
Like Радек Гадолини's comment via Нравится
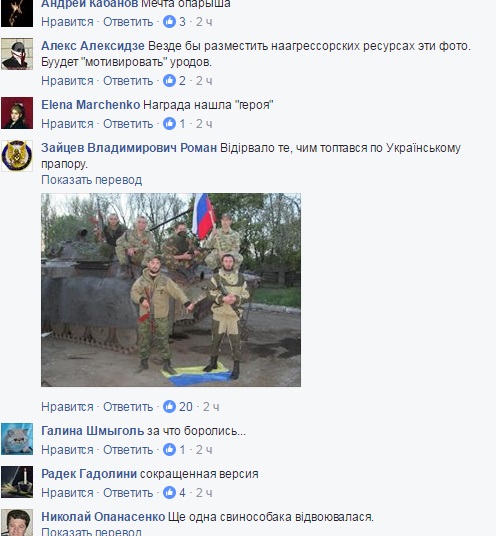tap(67, 493)
